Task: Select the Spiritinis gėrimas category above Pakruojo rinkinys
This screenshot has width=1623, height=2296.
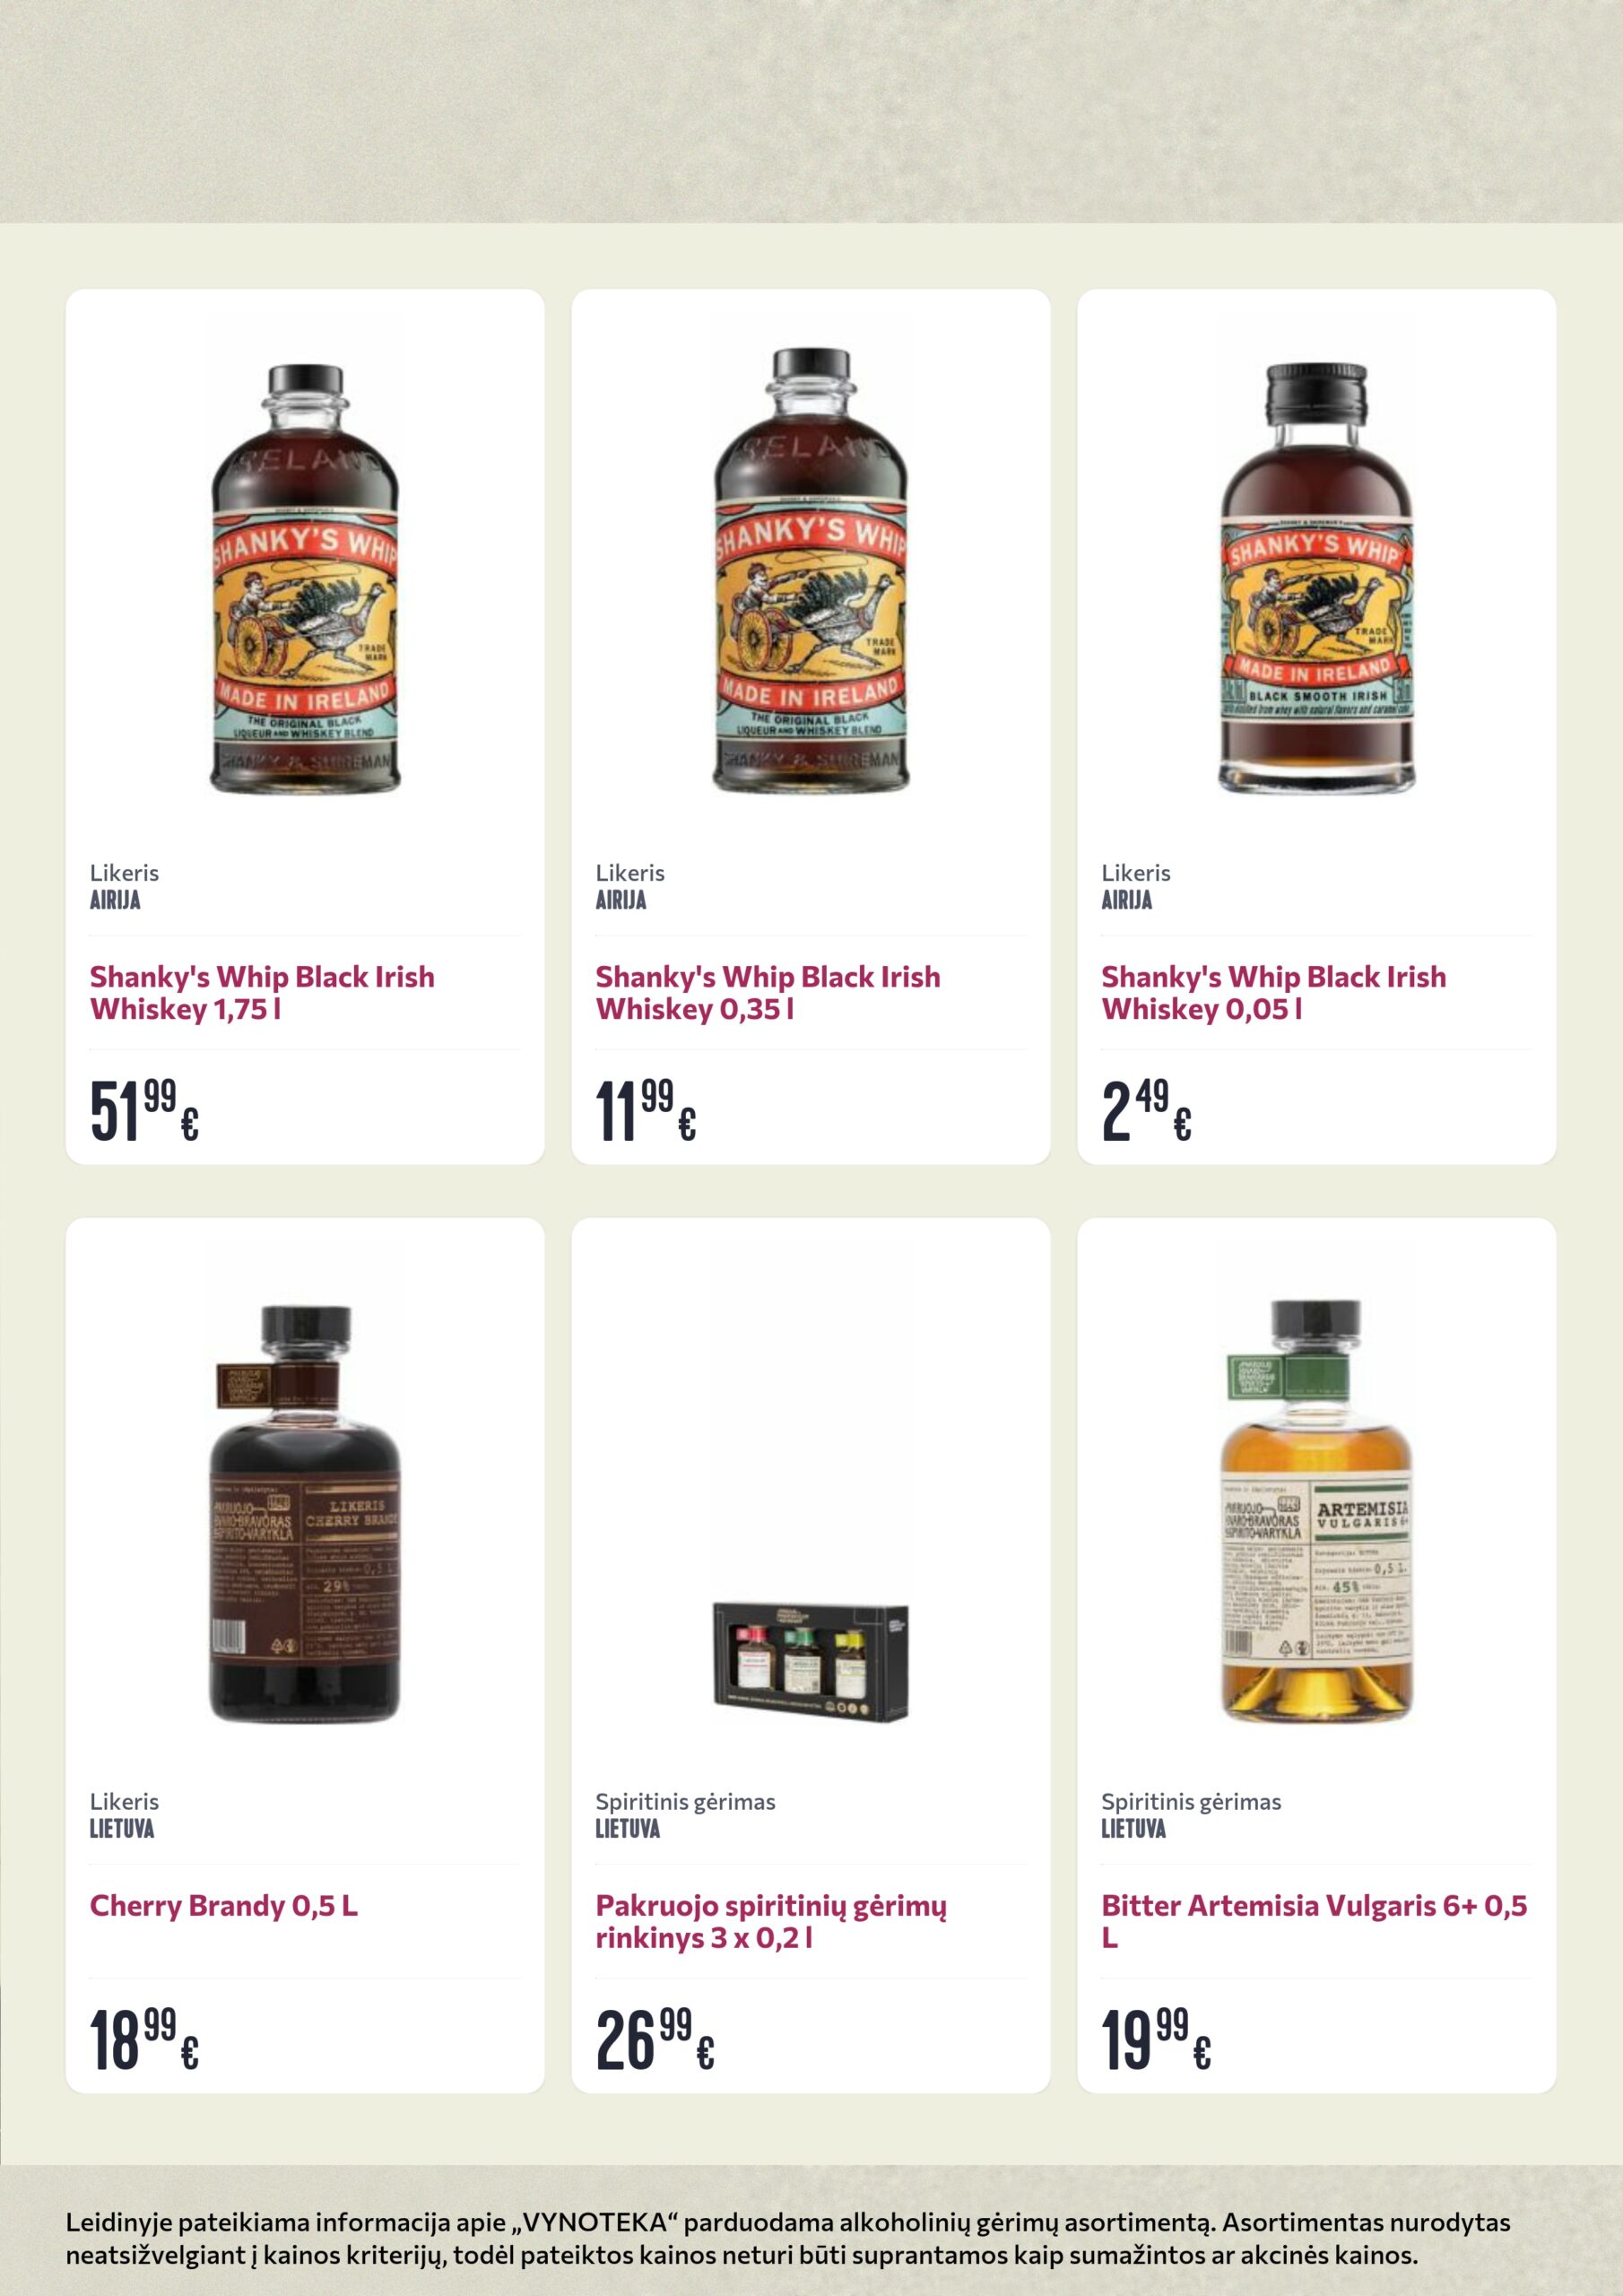Action: pos(685,1802)
